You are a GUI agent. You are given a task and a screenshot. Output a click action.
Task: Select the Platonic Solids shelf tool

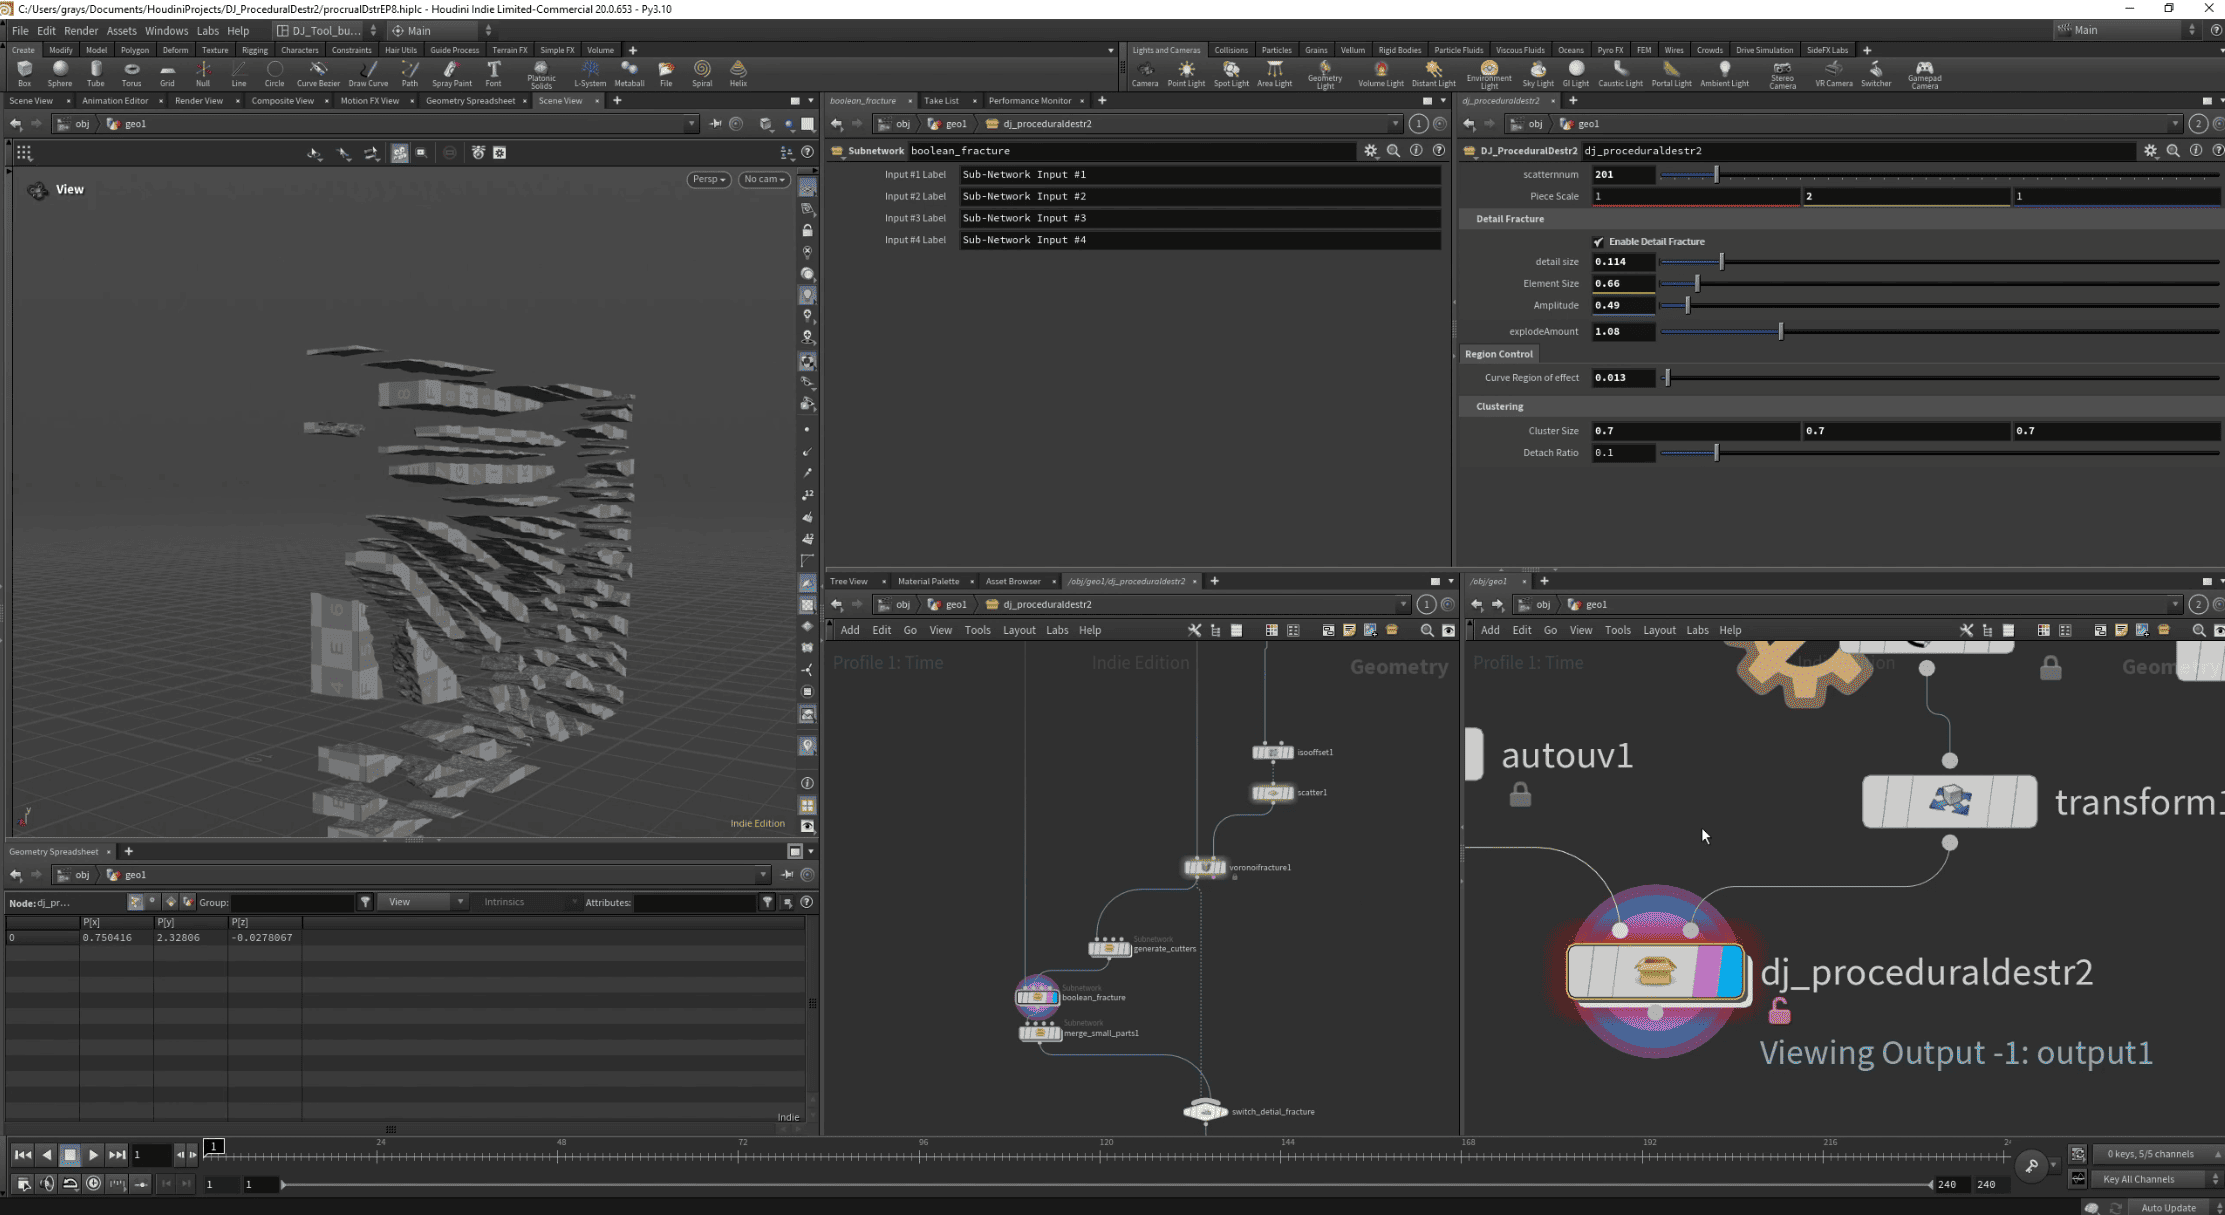click(x=541, y=75)
